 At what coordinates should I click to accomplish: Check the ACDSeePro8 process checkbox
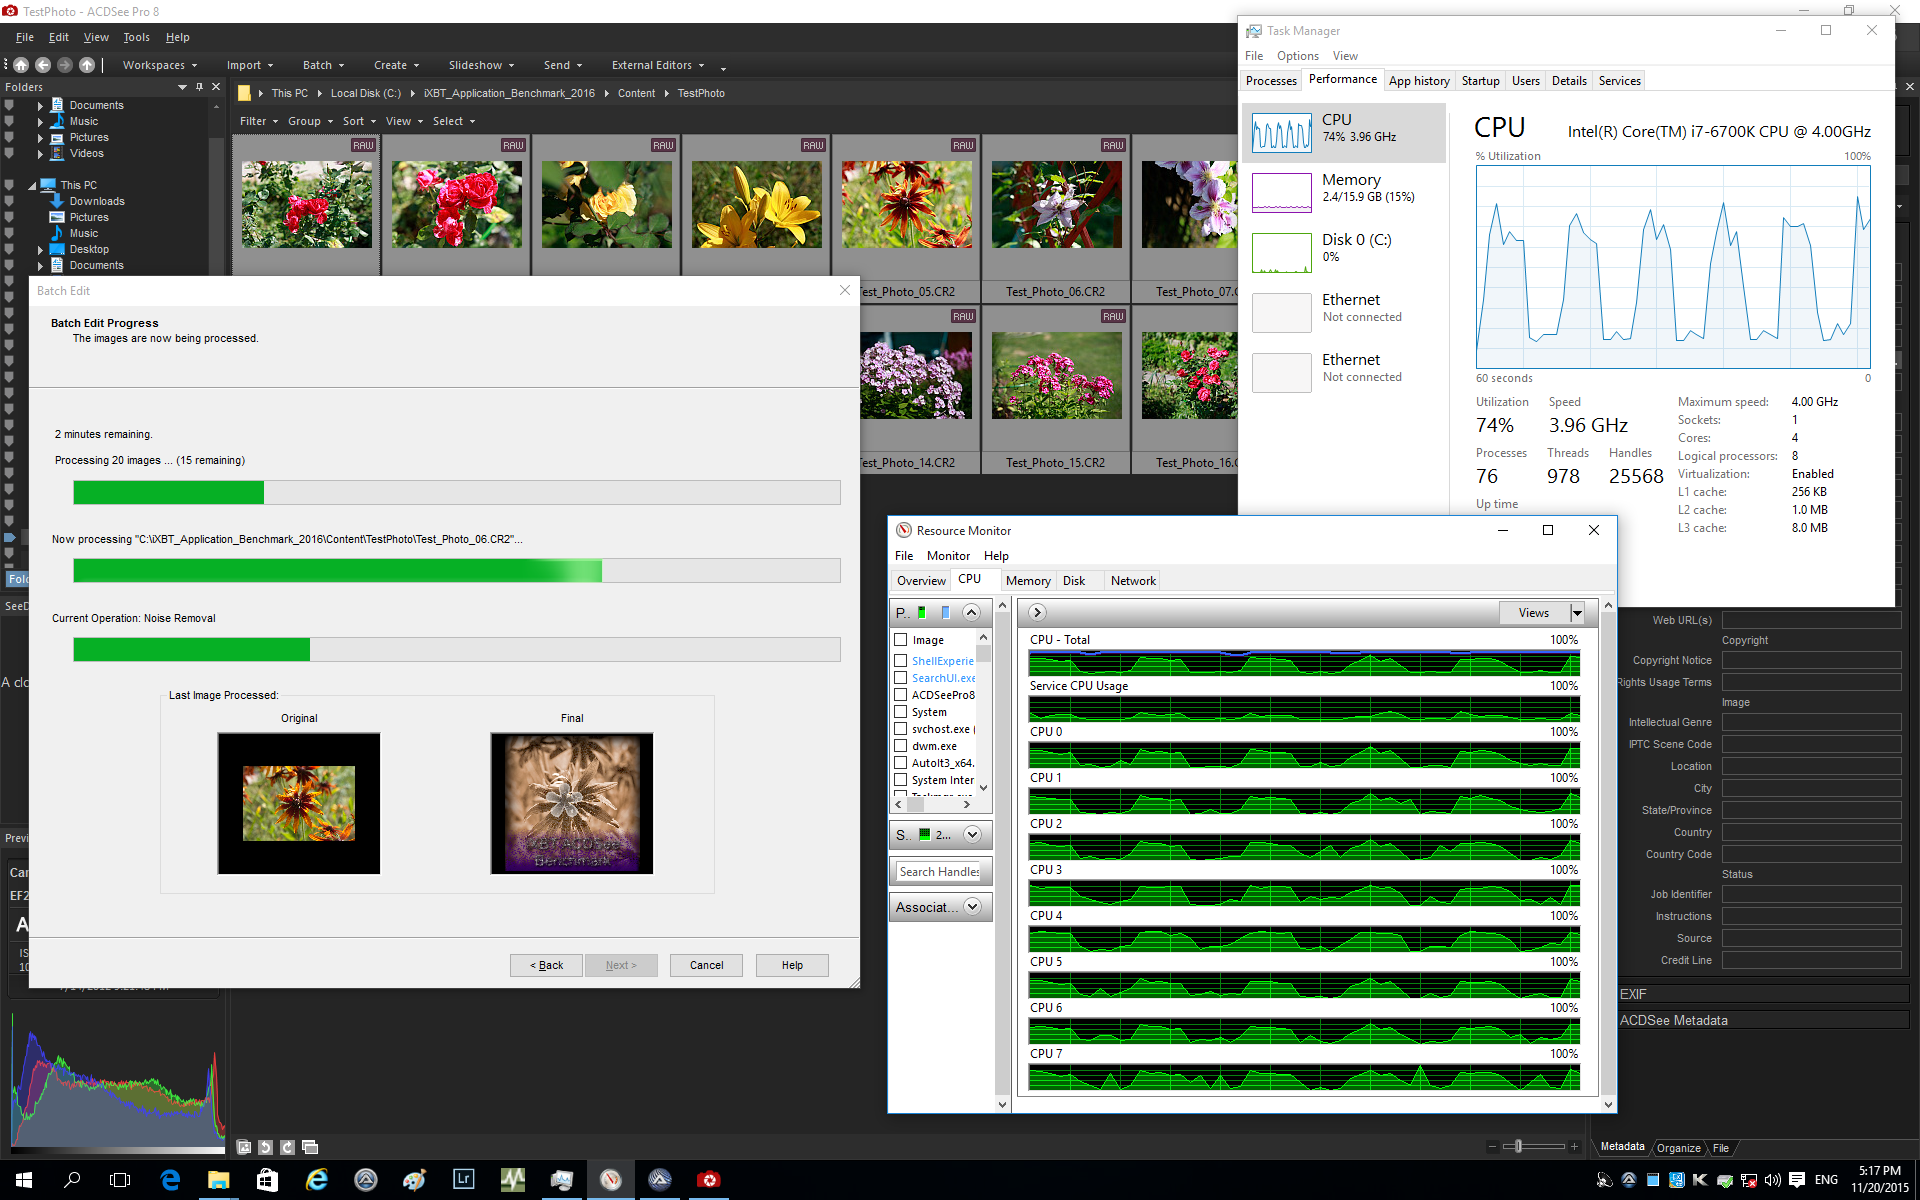click(x=901, y=695)
